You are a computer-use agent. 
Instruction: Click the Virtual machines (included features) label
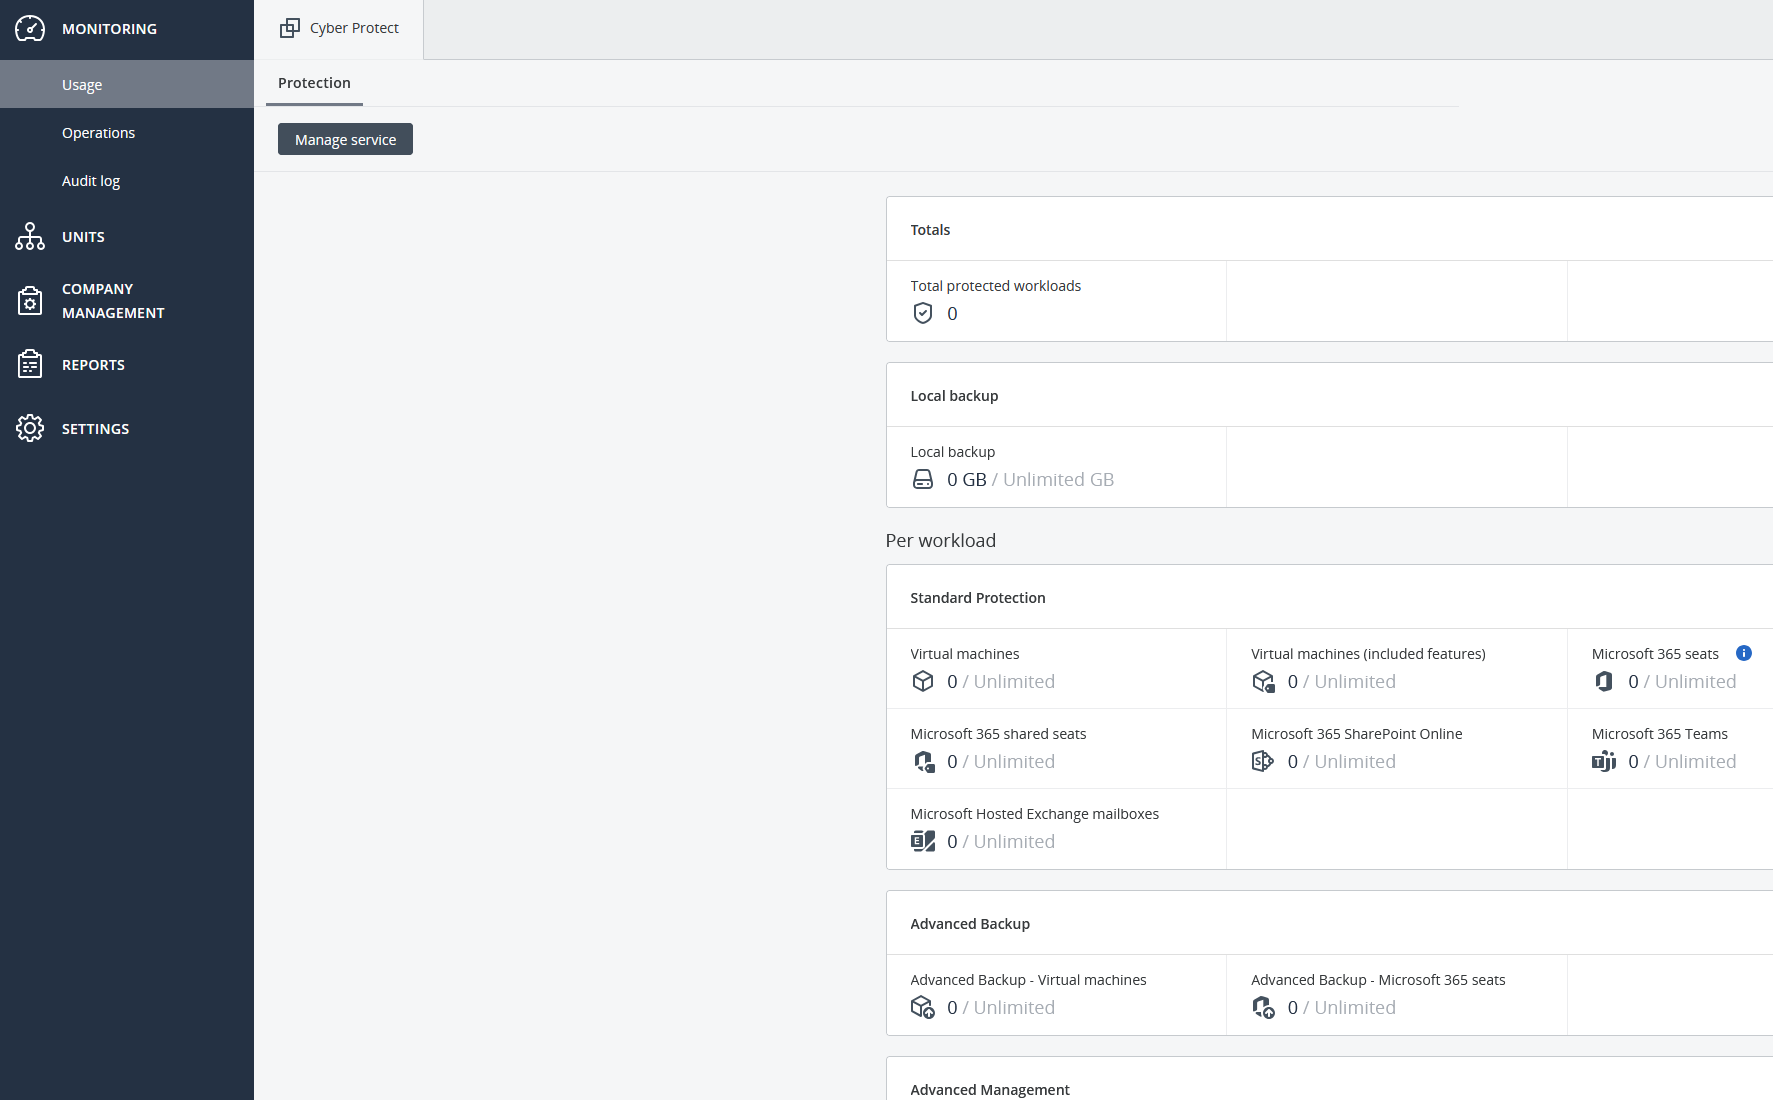tap(1368, 653)
